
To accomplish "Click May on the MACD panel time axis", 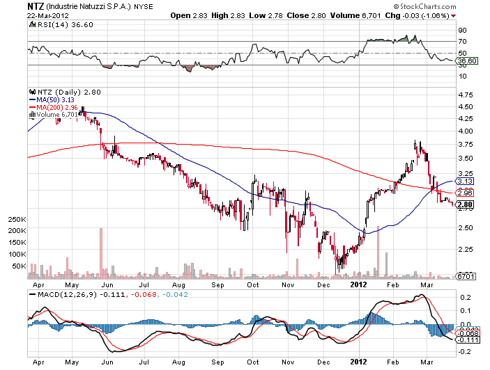I will (72, 362).
